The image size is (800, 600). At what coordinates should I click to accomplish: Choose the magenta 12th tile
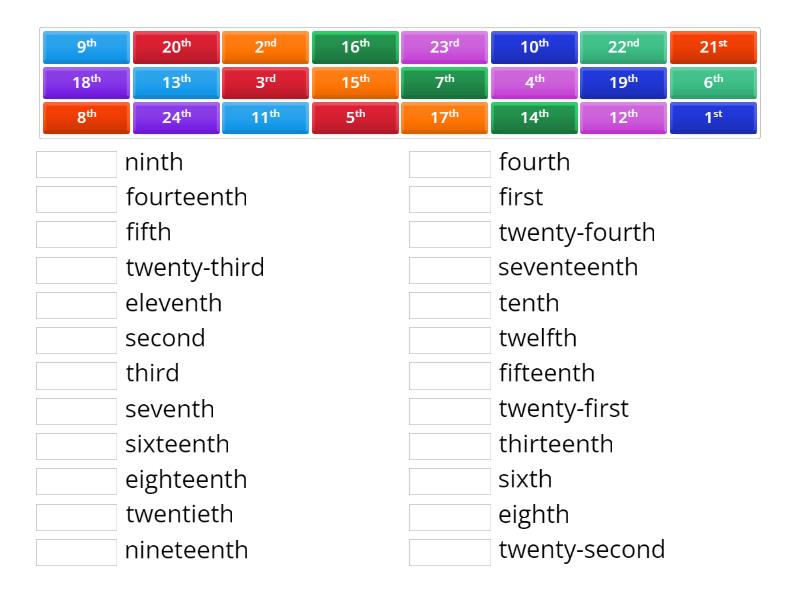pos(623,118)
